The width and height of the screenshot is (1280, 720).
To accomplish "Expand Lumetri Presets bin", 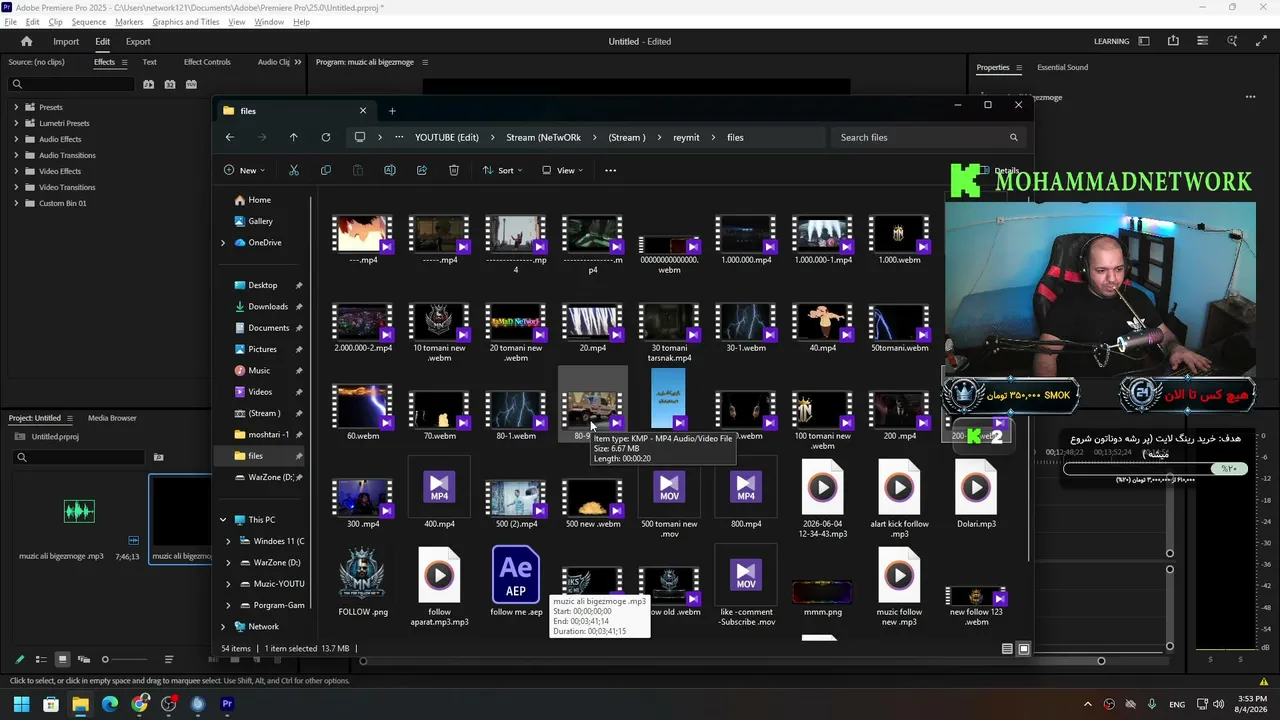I will [x=16, y=123].
